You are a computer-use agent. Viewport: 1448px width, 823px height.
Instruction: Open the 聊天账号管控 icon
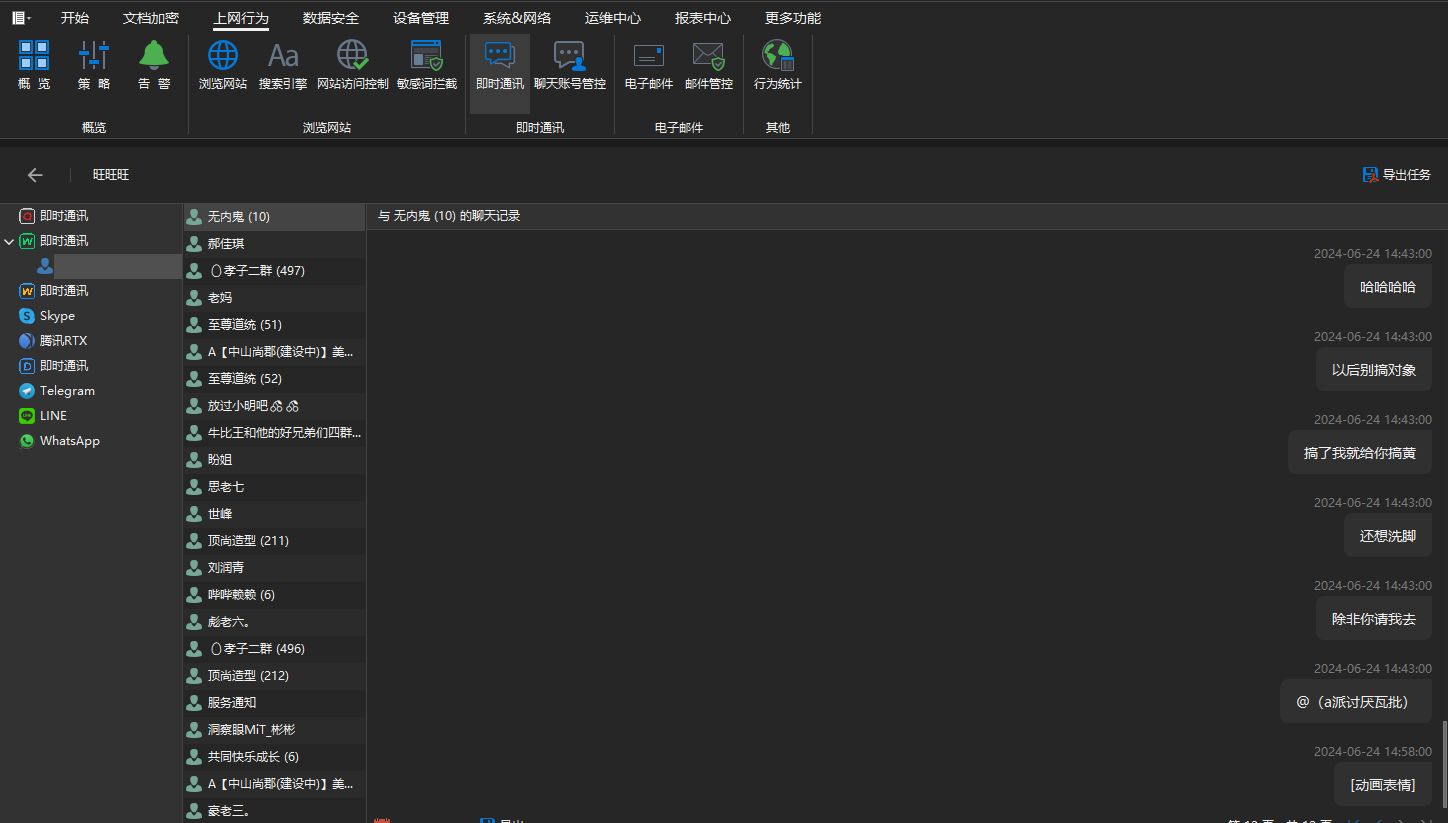click(x=570, y=65)
